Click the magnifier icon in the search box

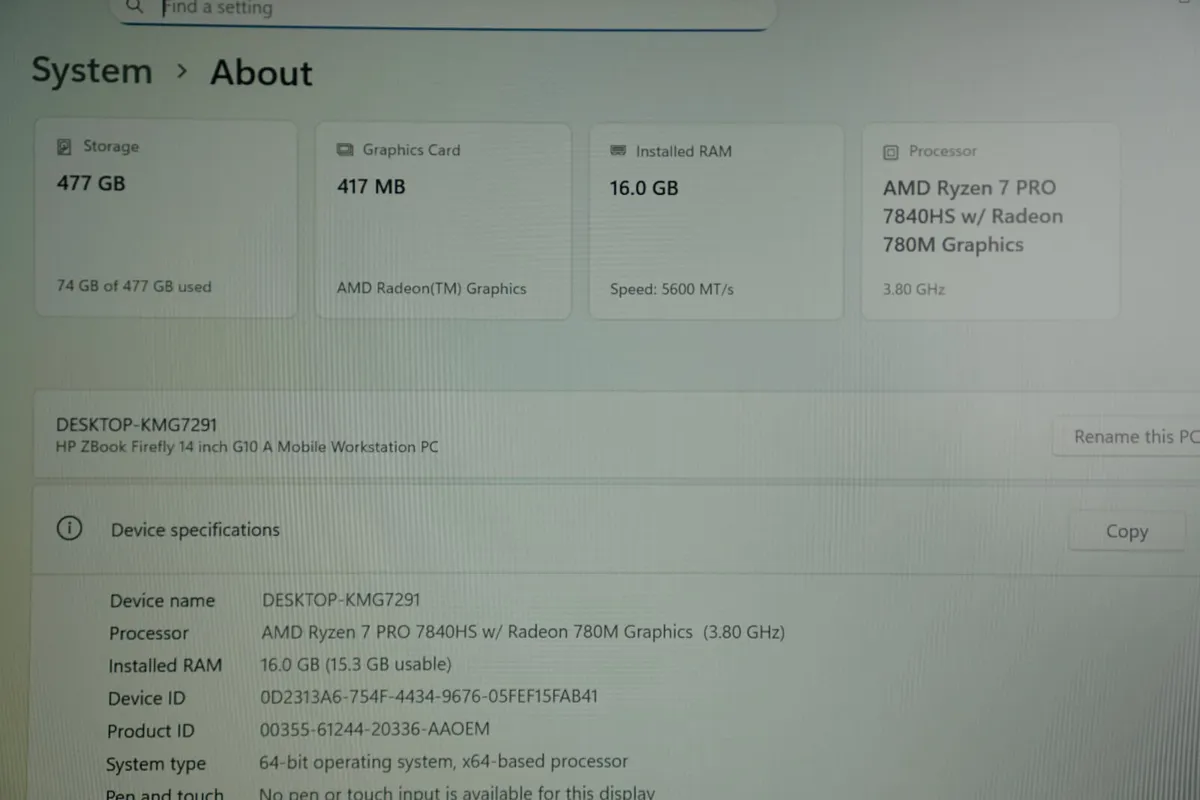click(x=134, y=7)
